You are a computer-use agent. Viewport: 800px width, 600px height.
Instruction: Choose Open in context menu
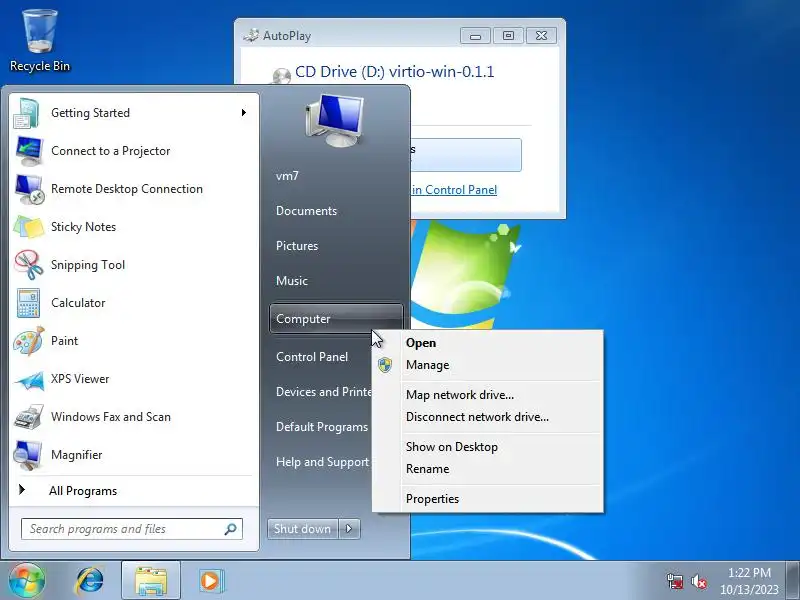[x=488, y=343]
